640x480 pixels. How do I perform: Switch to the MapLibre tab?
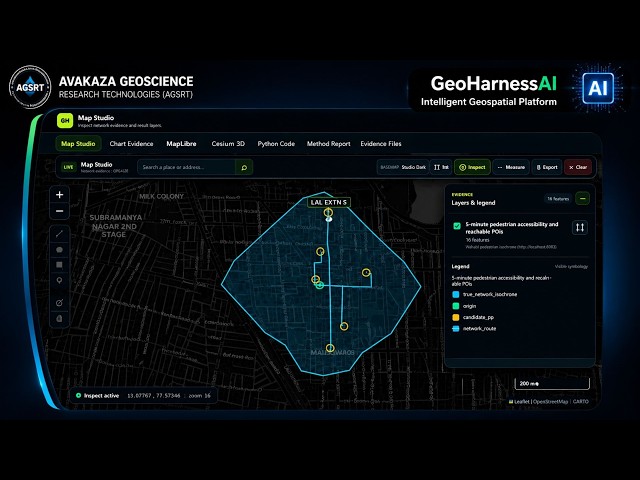[x=181, y=144]
